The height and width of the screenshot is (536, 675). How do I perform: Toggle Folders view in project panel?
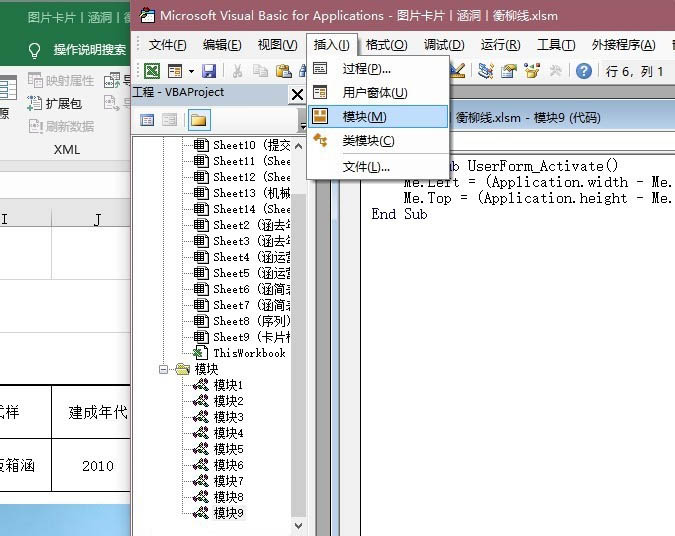[198, 120]
